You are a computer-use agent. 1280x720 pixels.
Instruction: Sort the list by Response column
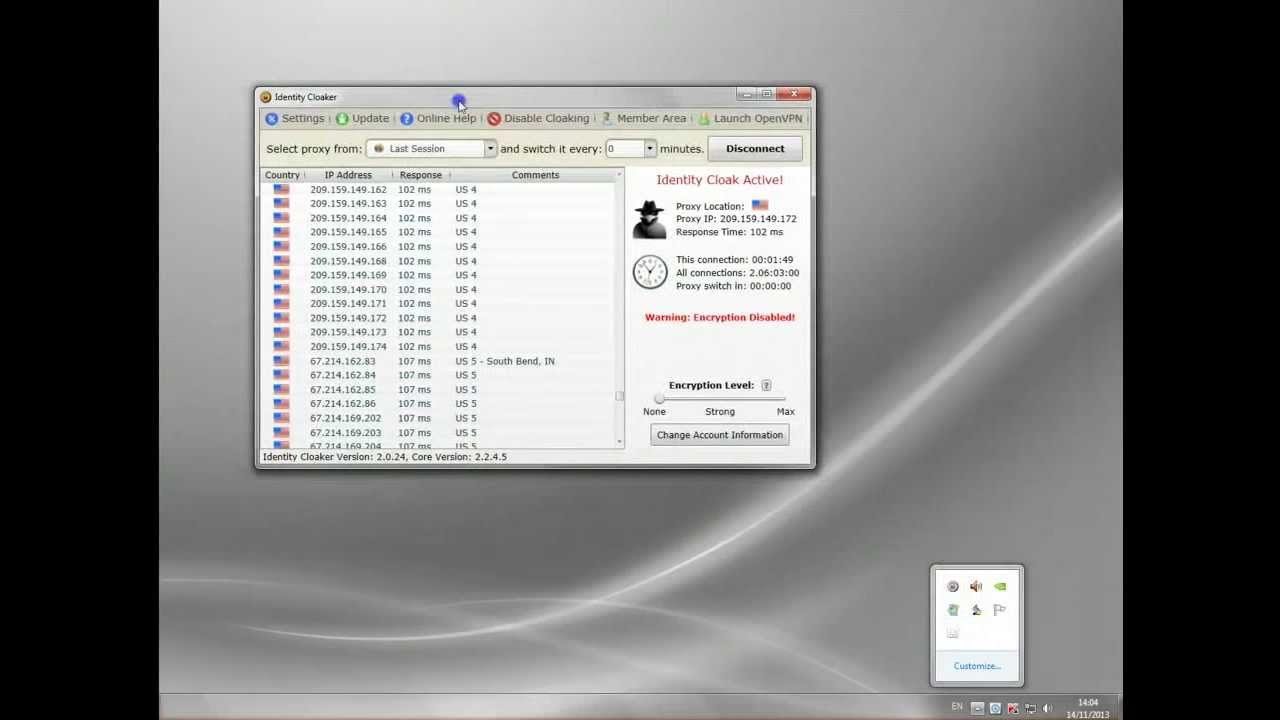point(420,175)
